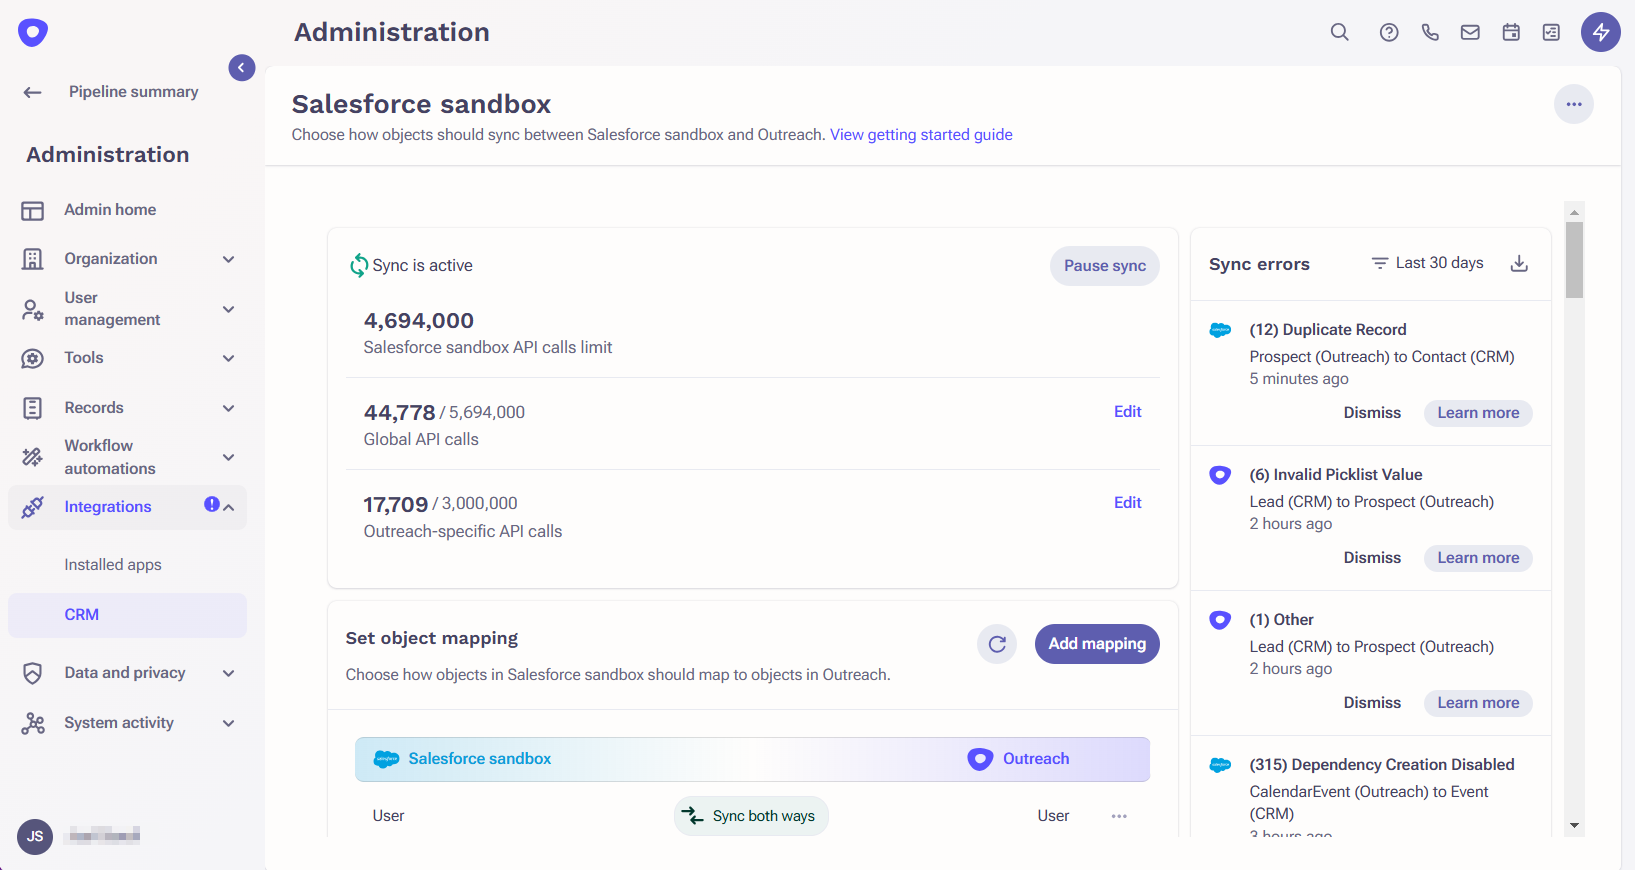The width and height of the screenshot is (1635, 870).
Task: Click the (315) Dependency Creation Disabled error
Action: point(1381,765)
